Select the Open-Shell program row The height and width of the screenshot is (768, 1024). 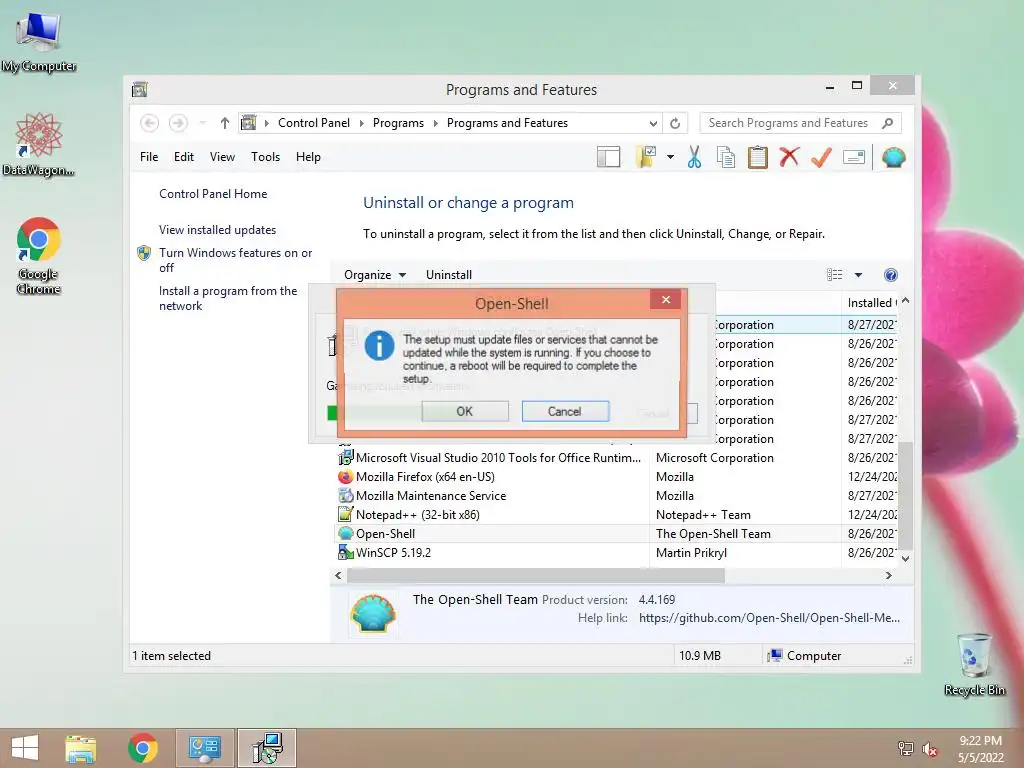pos(617,534)
